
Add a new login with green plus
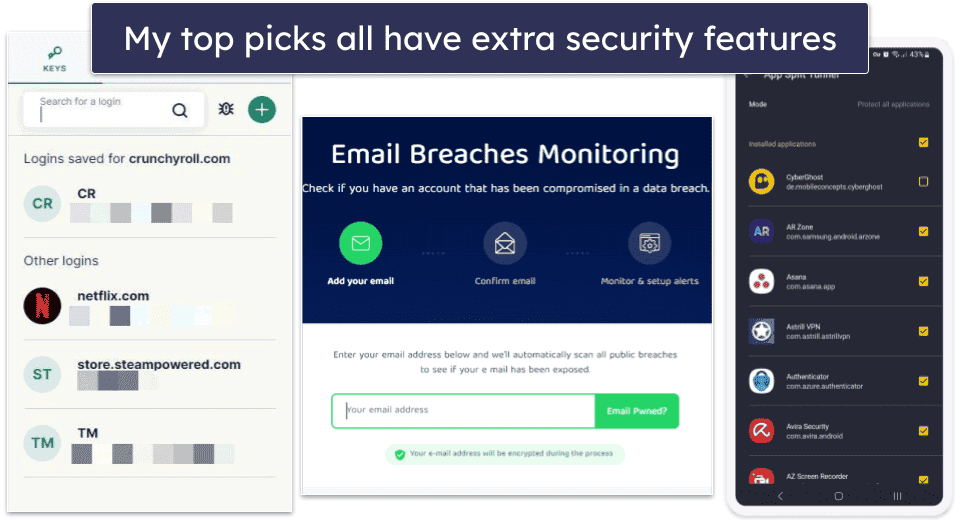262,110
